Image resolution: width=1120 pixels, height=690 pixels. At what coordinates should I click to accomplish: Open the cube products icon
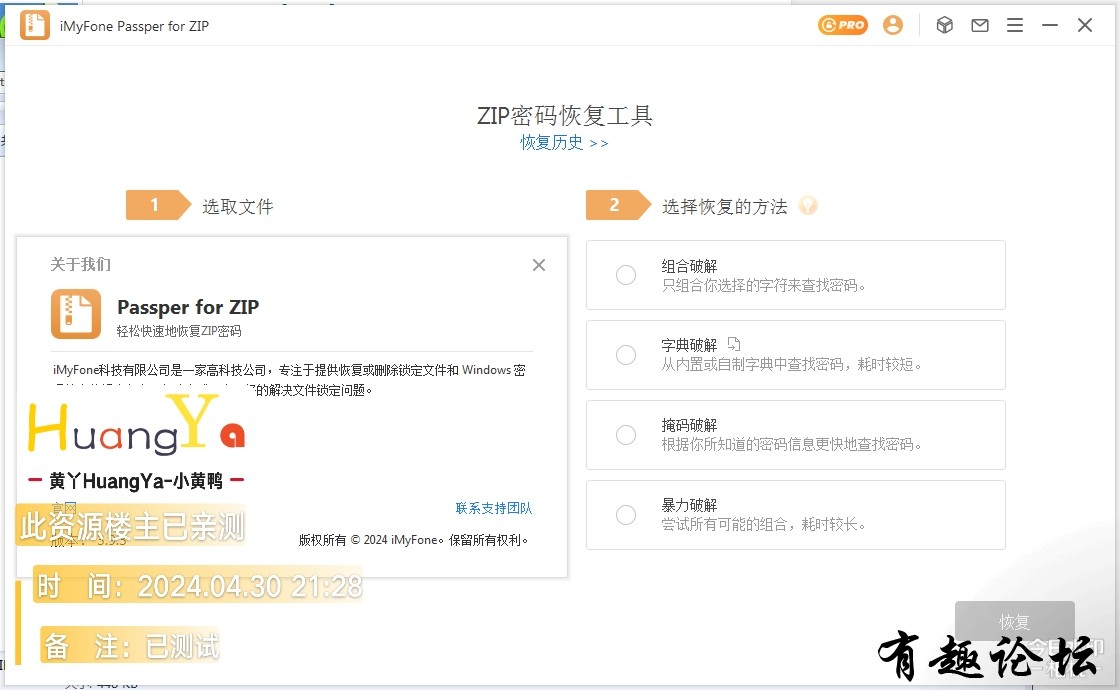click(x=944, y=25)
